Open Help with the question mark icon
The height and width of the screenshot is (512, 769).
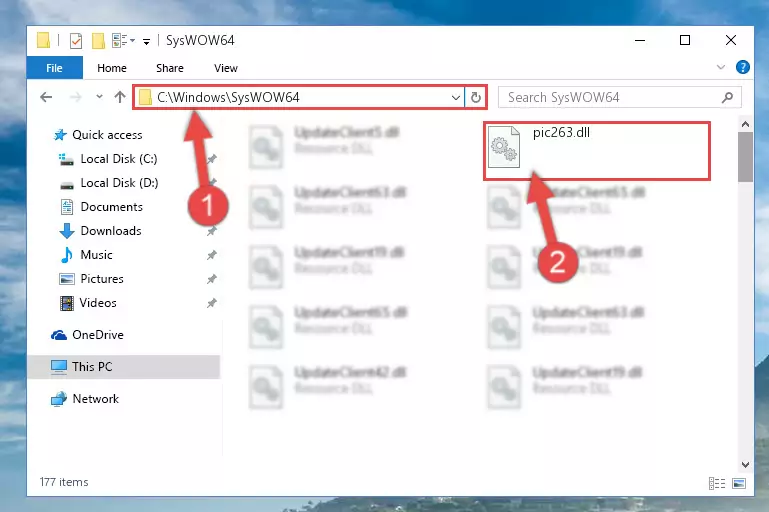743,67
